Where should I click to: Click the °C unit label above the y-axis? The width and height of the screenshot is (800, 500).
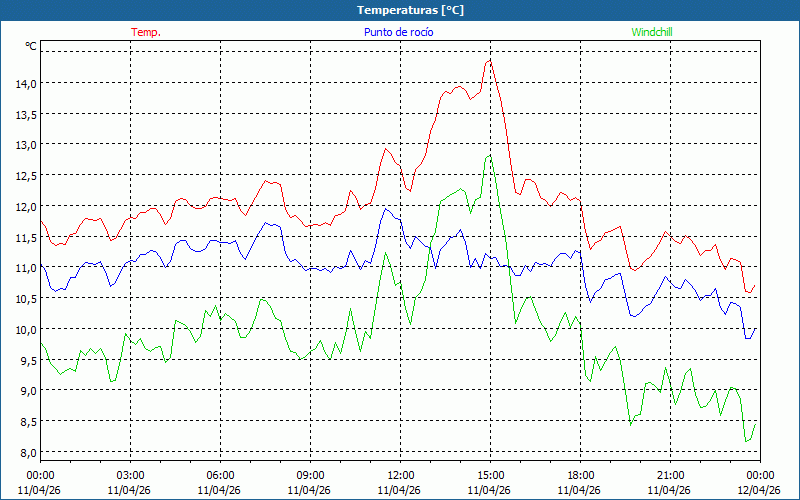point(31,46)
